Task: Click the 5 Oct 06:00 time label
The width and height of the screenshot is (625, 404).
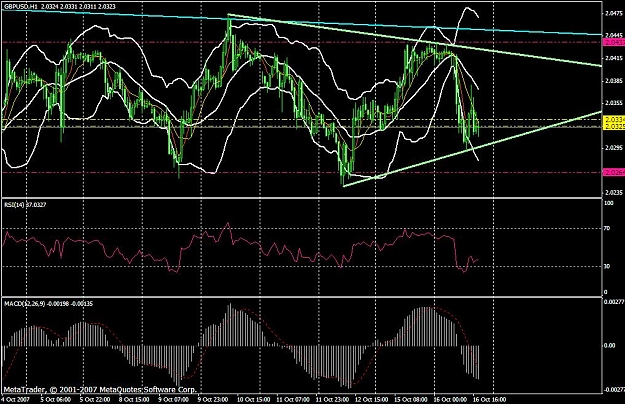Action: [x=56, y=399]
